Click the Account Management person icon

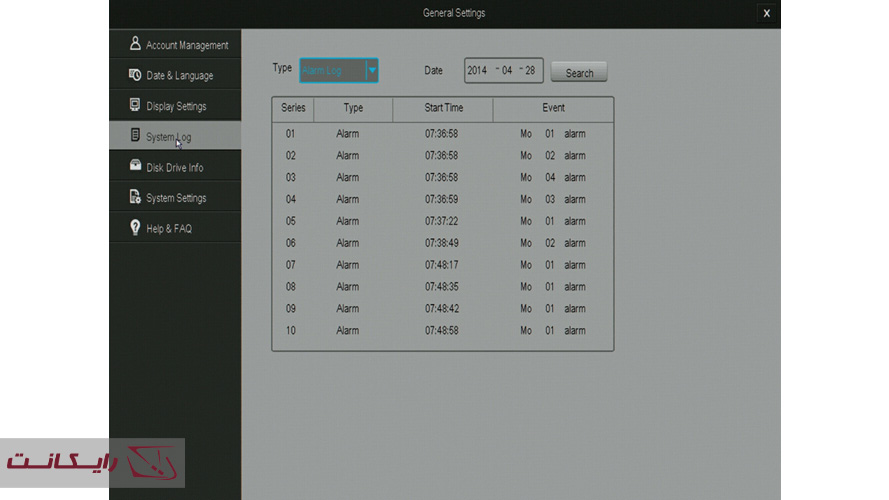(135, 45)
